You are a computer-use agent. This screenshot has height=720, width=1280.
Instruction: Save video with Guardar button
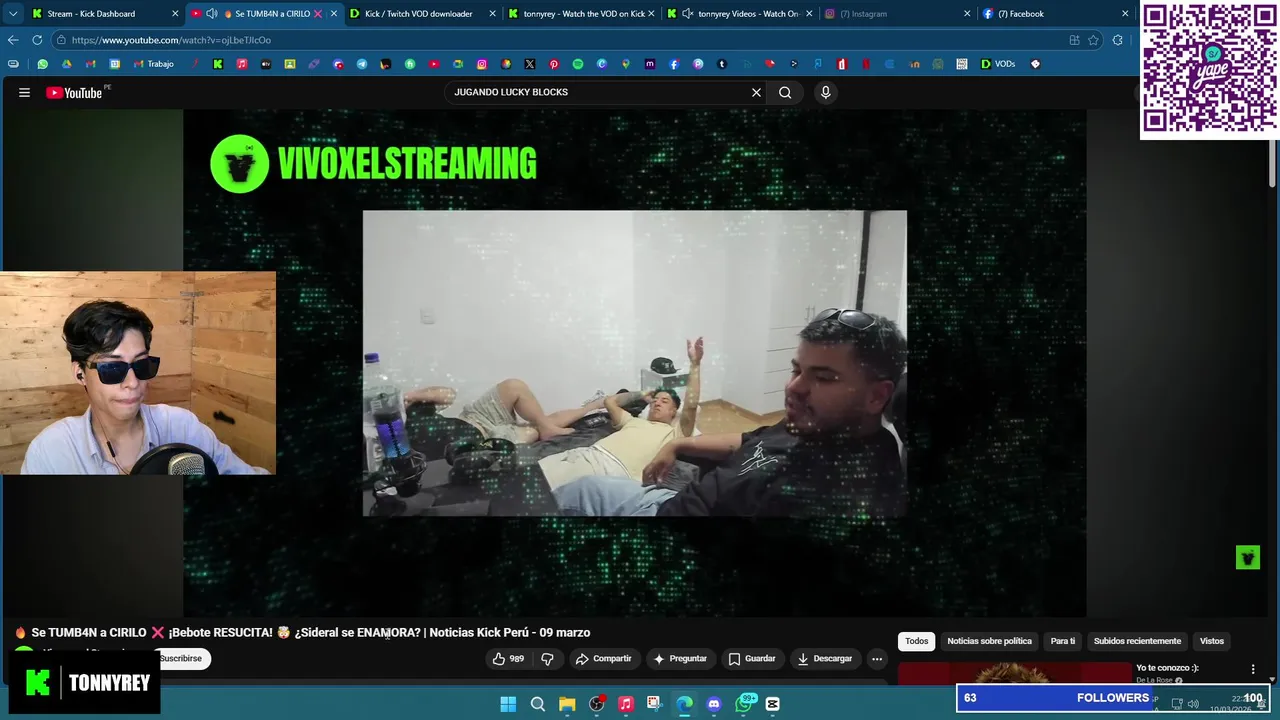click(751, 658)
